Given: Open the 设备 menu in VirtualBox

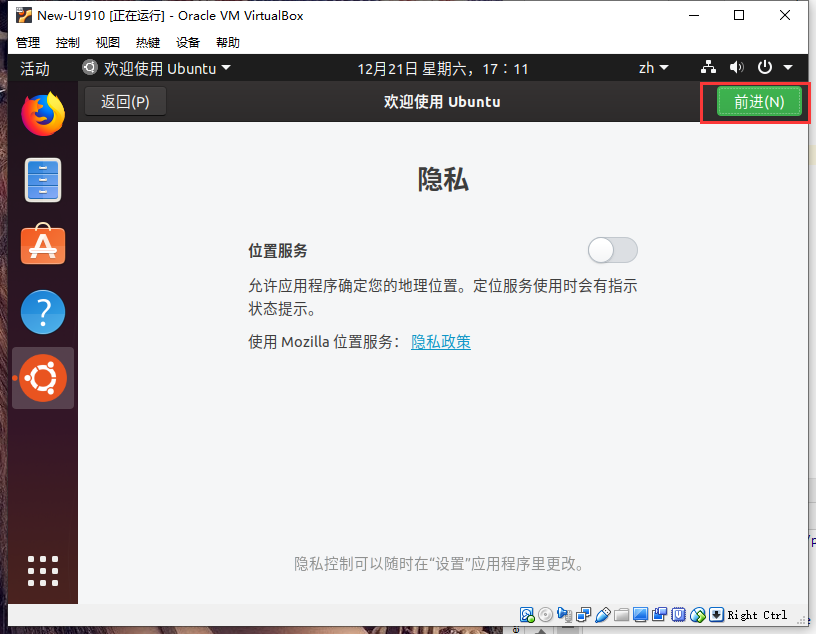Looking at the screenshot, I should [x=187, y=42].
